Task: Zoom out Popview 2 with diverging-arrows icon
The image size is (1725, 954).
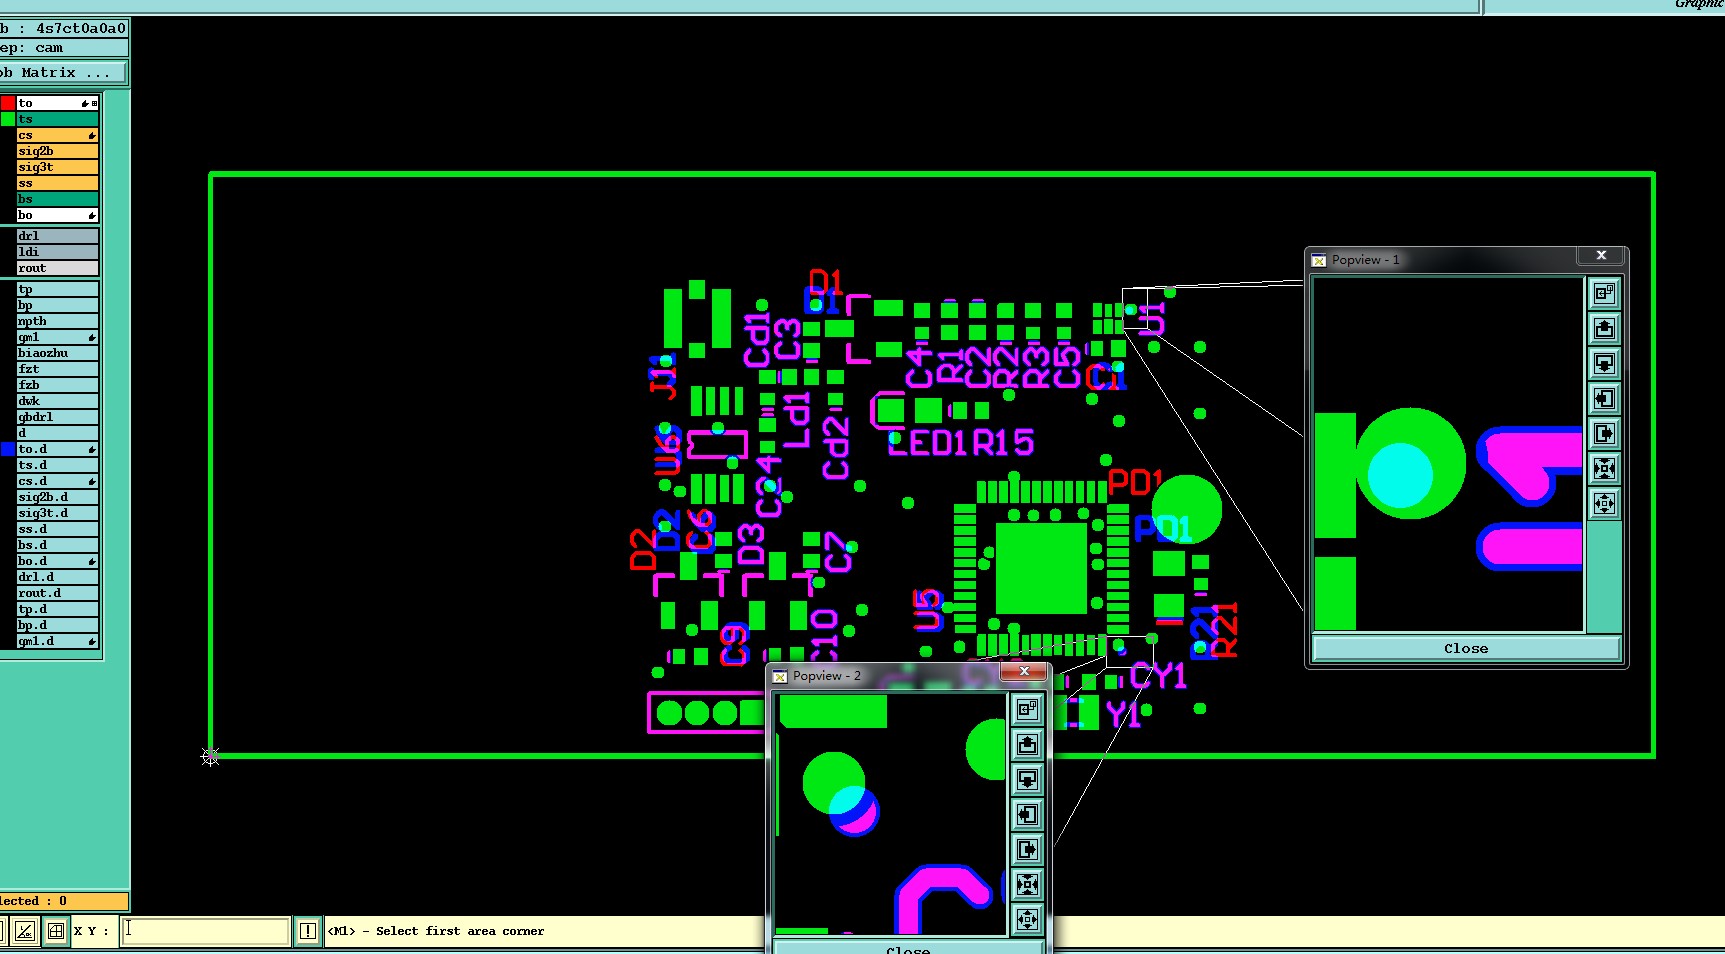Action: (1027, 919)
